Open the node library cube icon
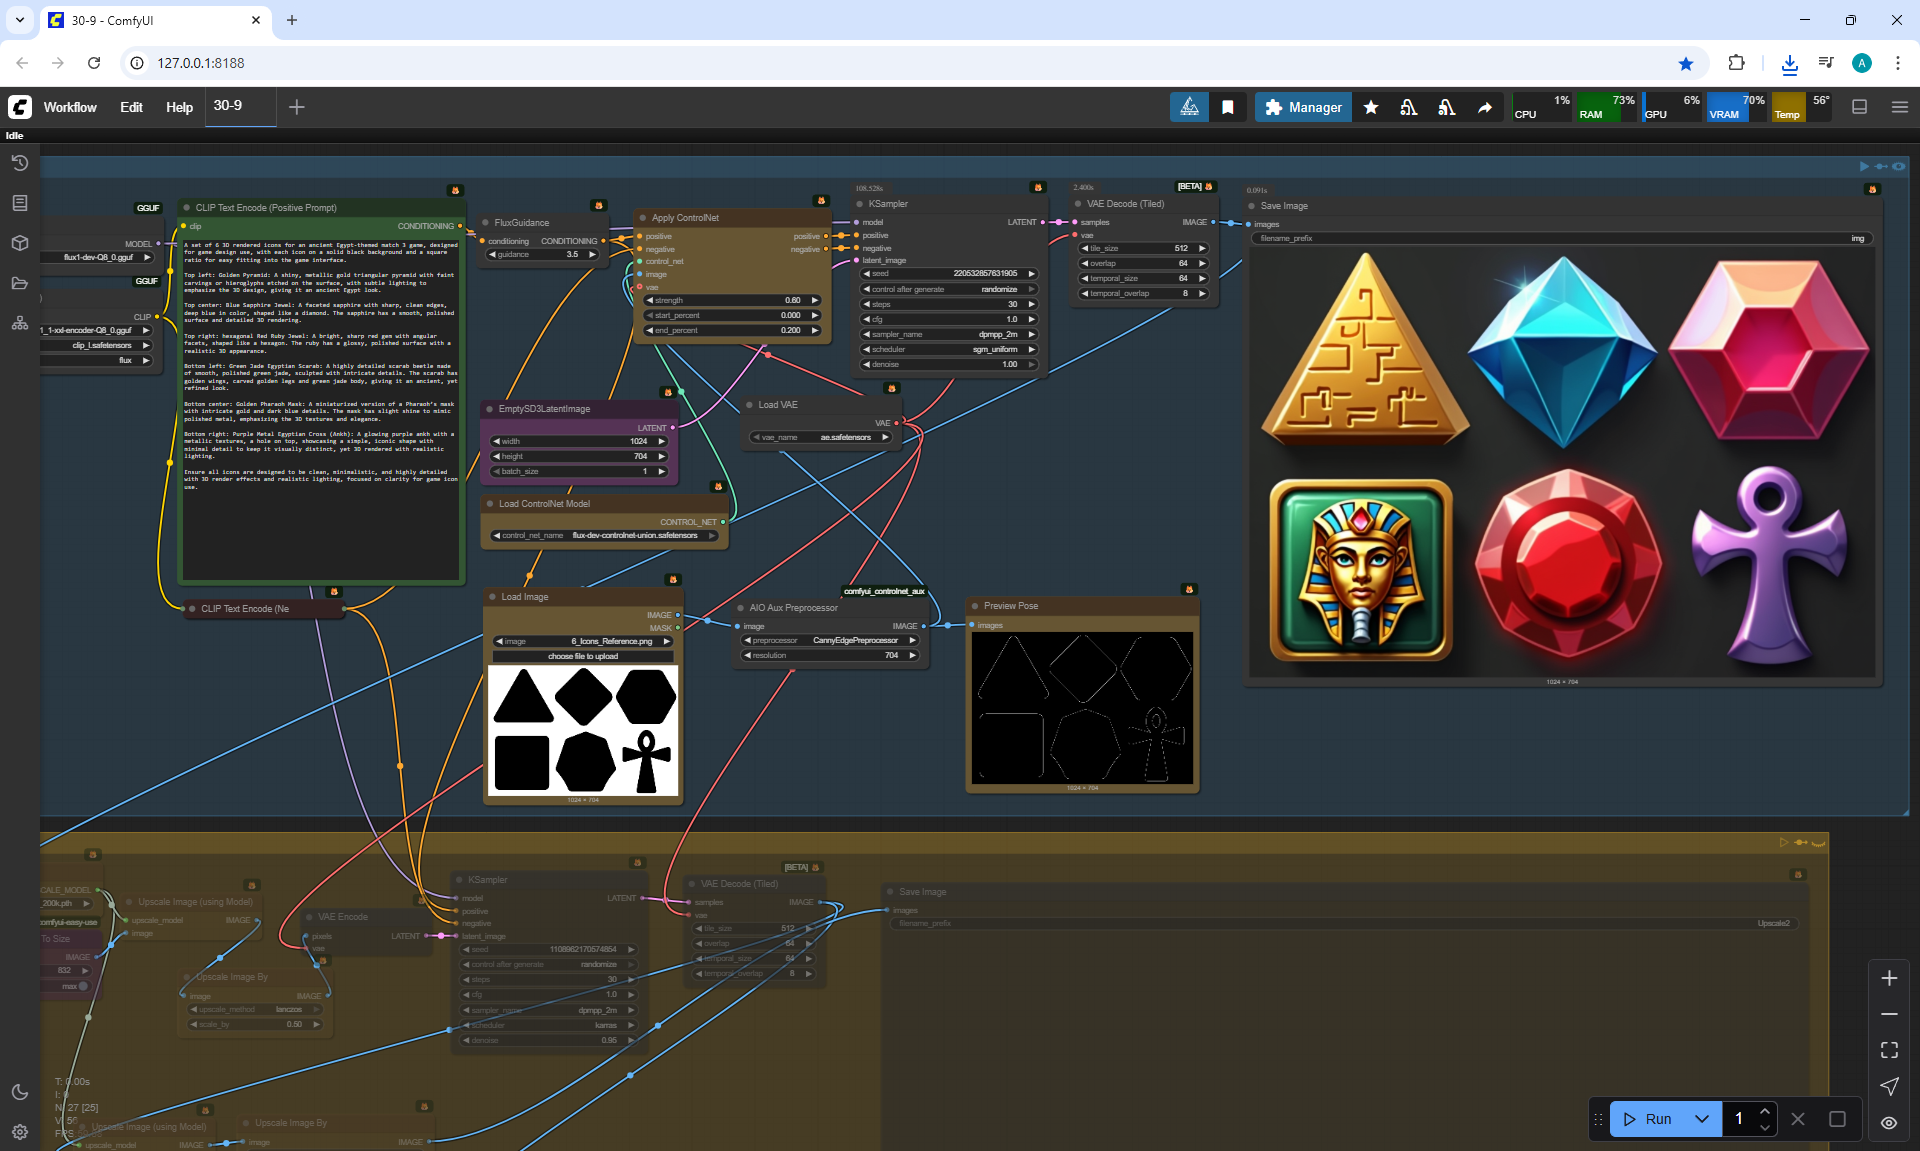 [19, 243]
